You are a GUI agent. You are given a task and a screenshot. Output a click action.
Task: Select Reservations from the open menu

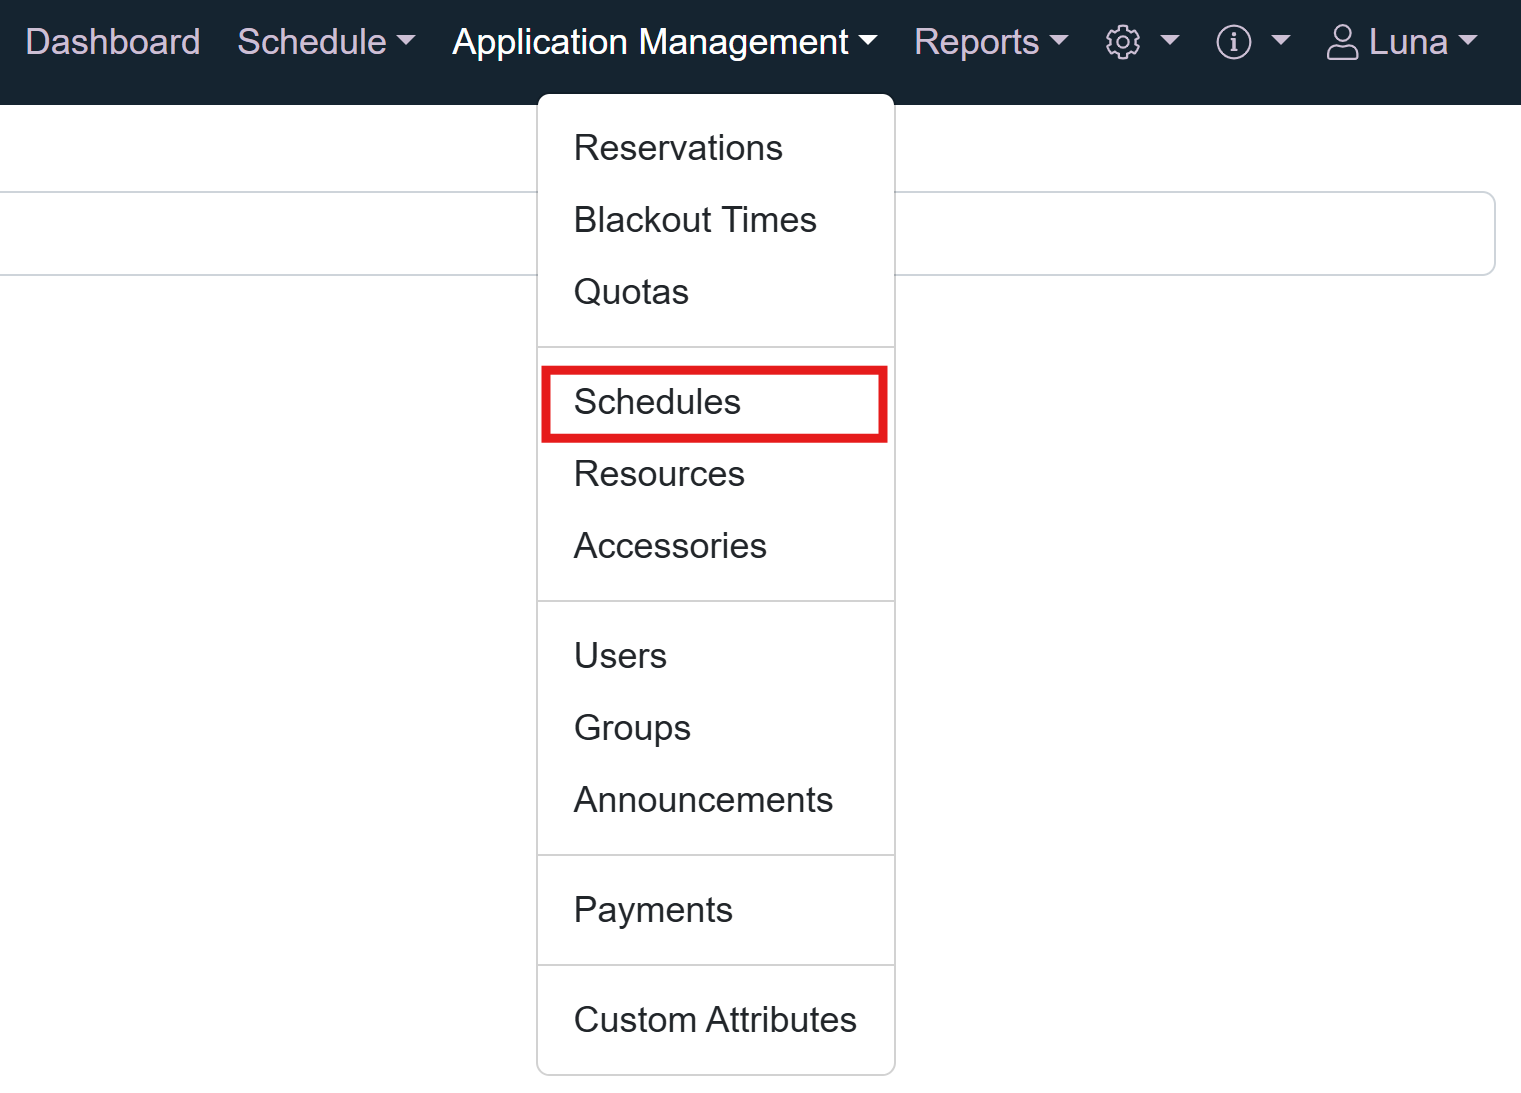point(678,147)
